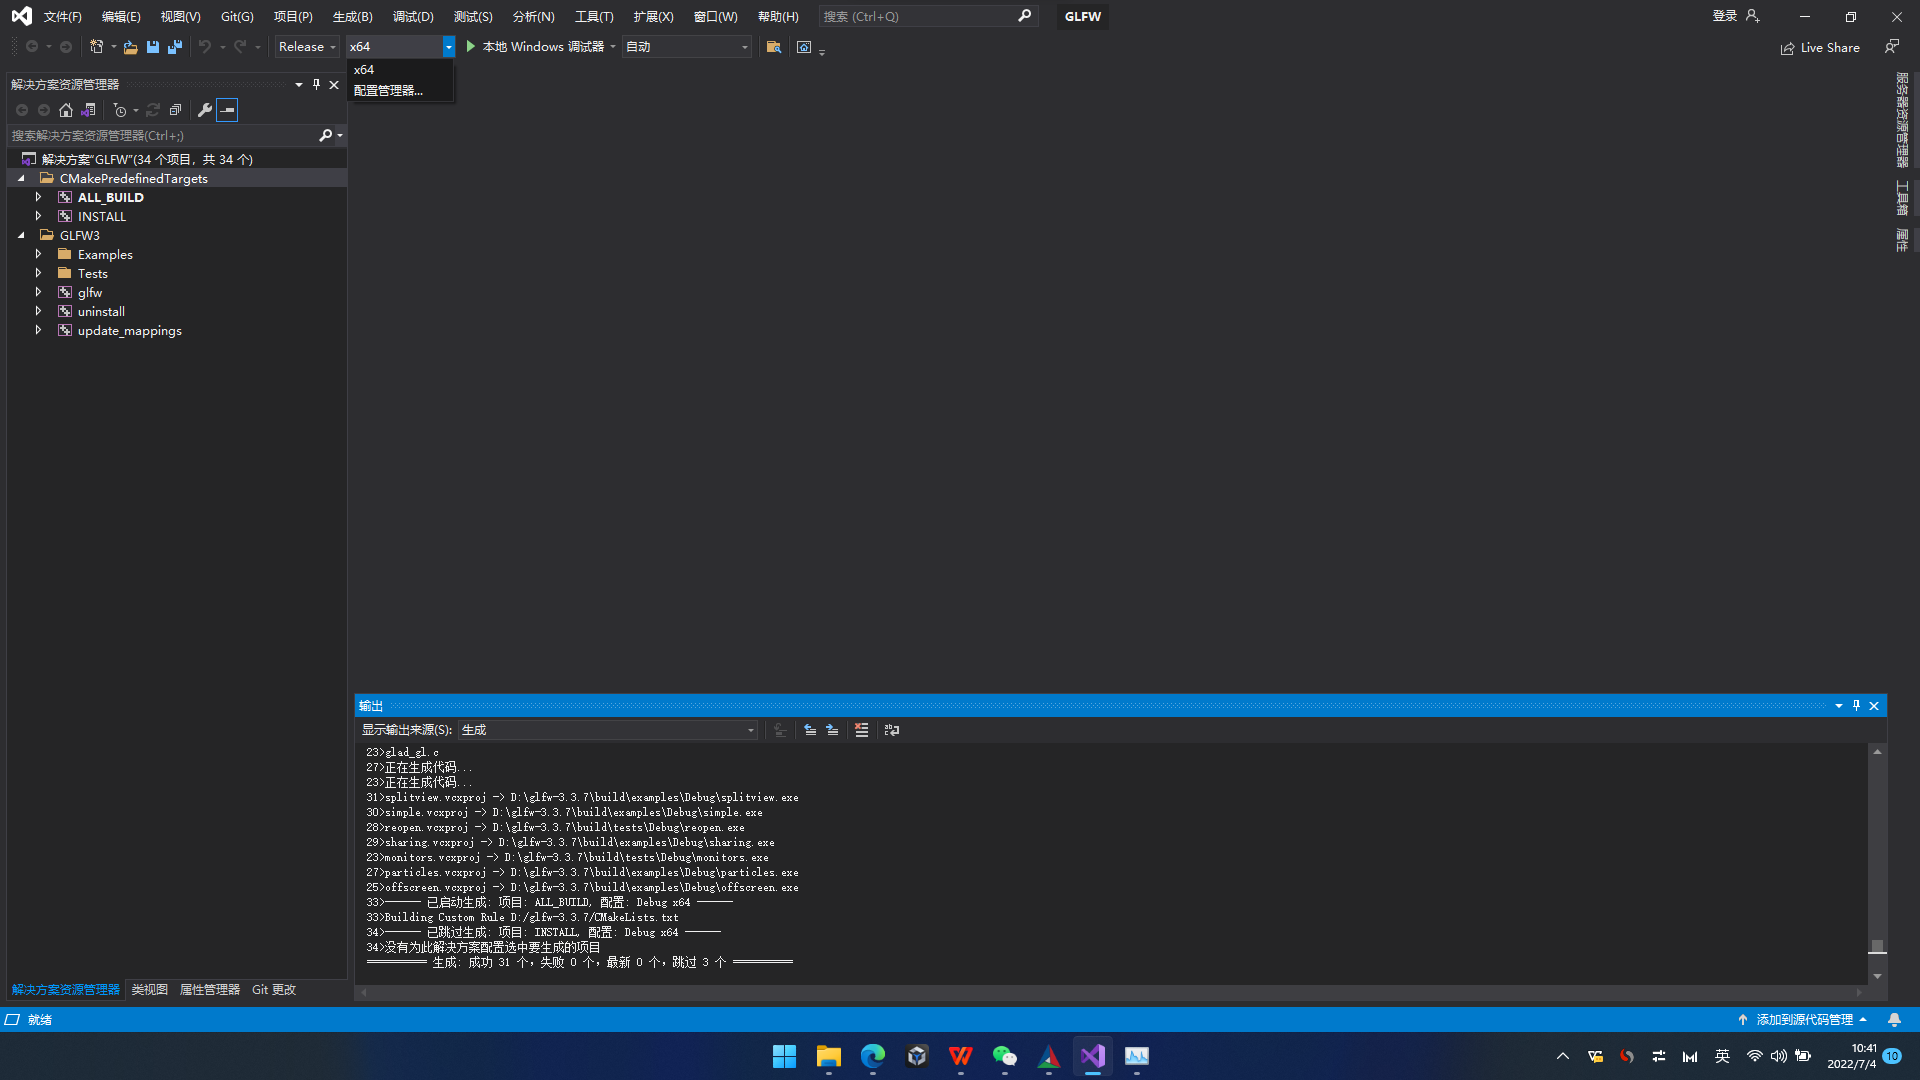Click 添加到源代码管理 in the status bar

tap(1803, 1019)
